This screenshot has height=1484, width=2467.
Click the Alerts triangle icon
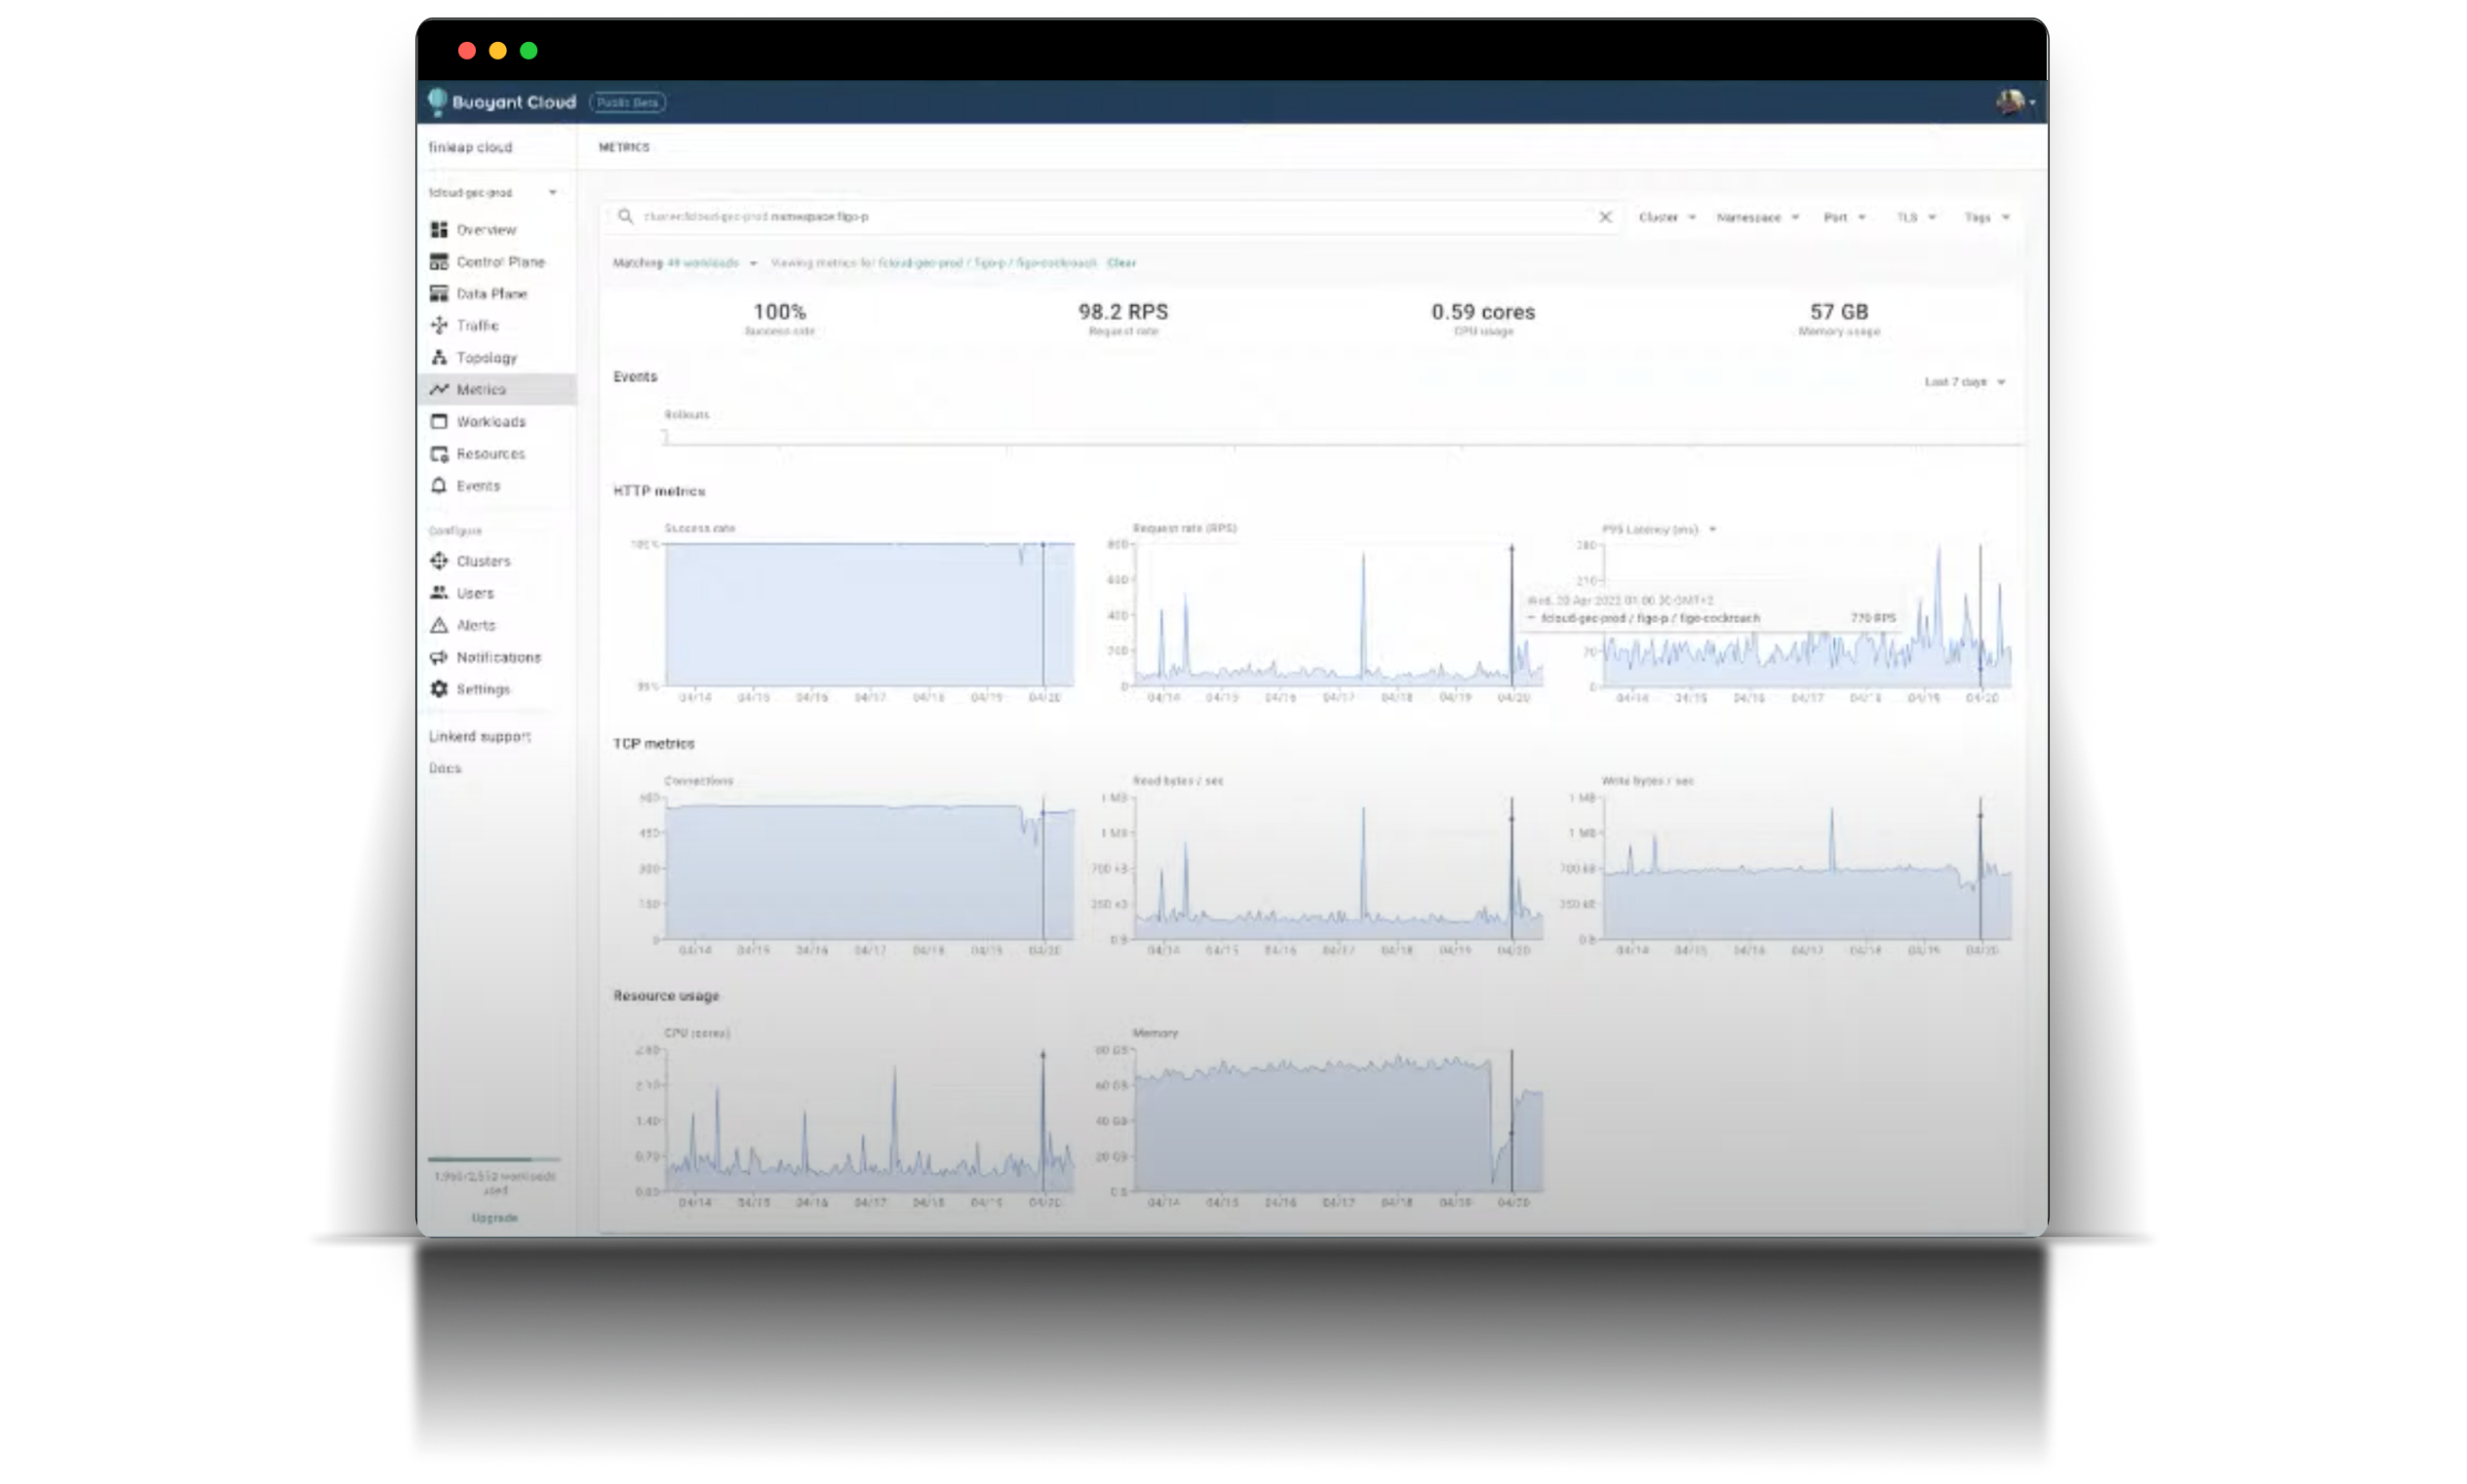[x=438, y=625]
